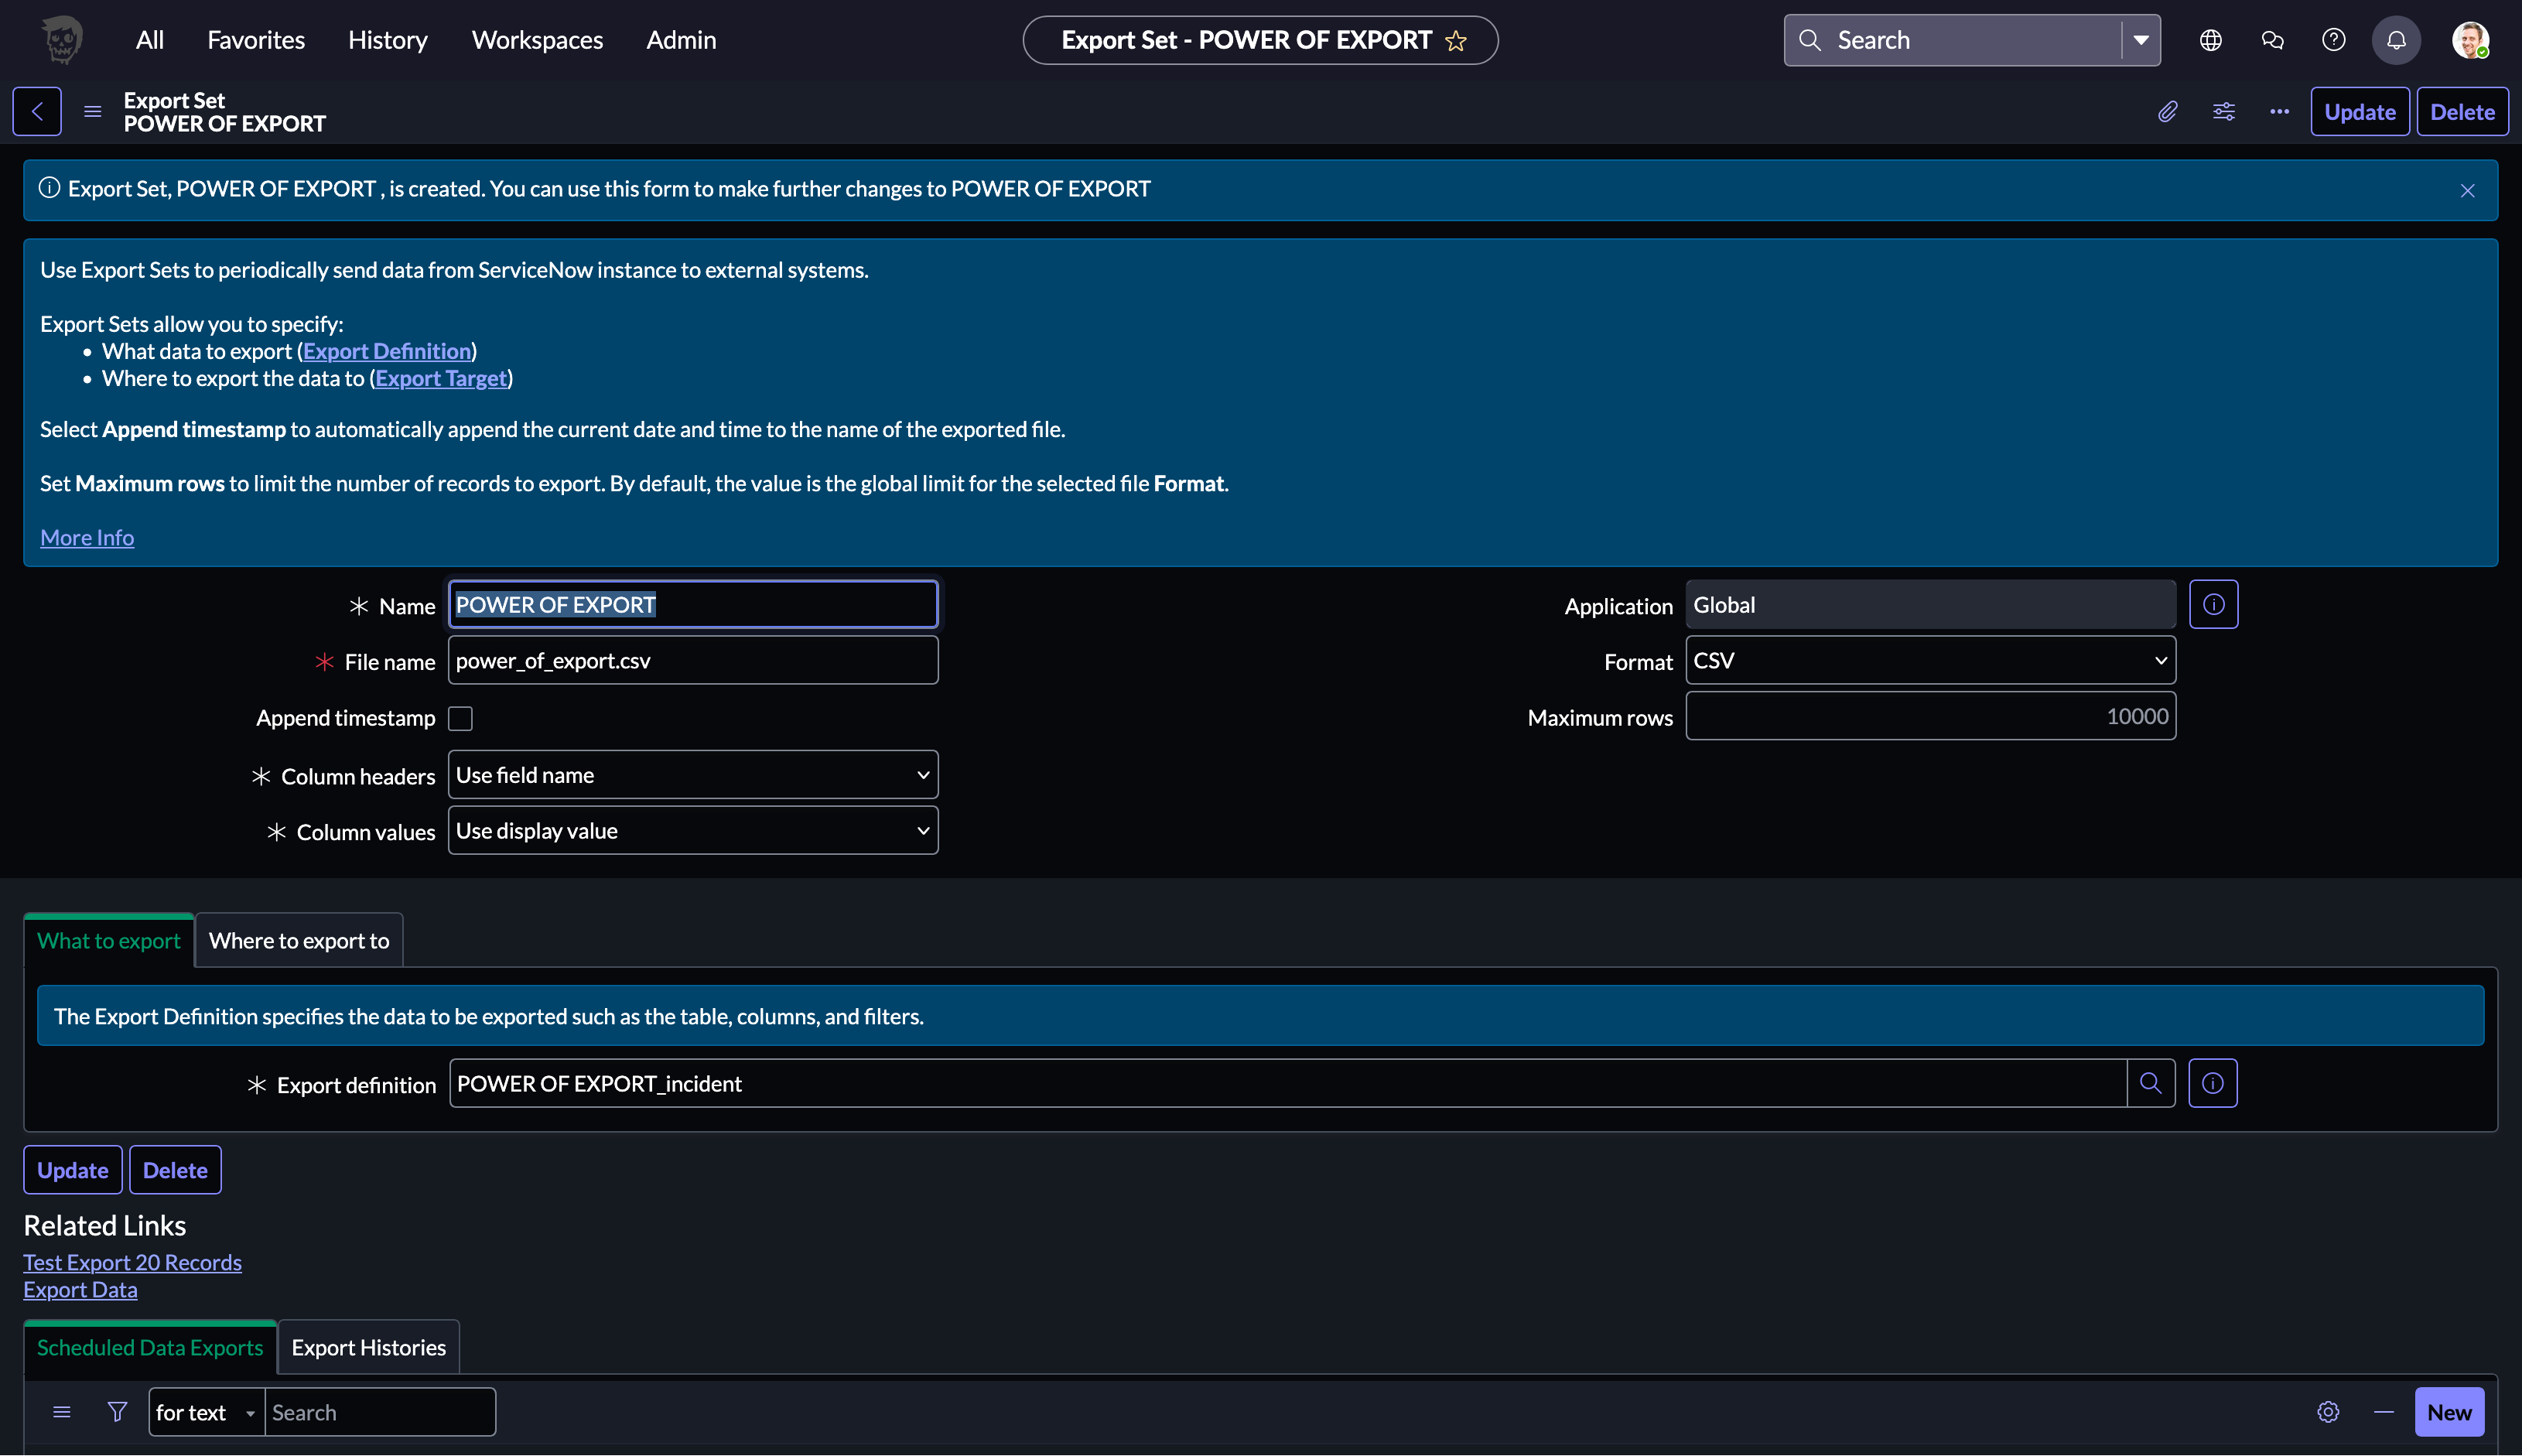Click the help question mark icon
This screenshot has width=2522, height=1456.
(2333, 41)
